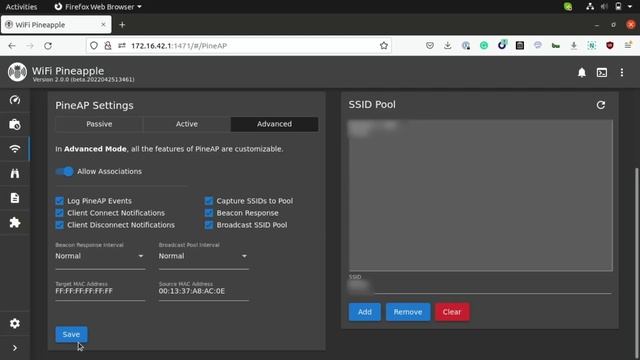Image resolution: width=640 pixels, height=360 pixels.
Task: Toggle the Allow Associations switch
Action: (x=64, y=171)
